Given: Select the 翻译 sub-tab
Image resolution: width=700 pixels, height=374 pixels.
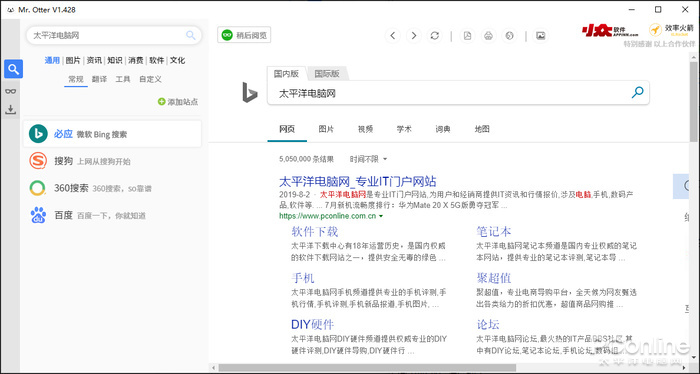Looking at the screenshot, I should (x=100, y=79).
